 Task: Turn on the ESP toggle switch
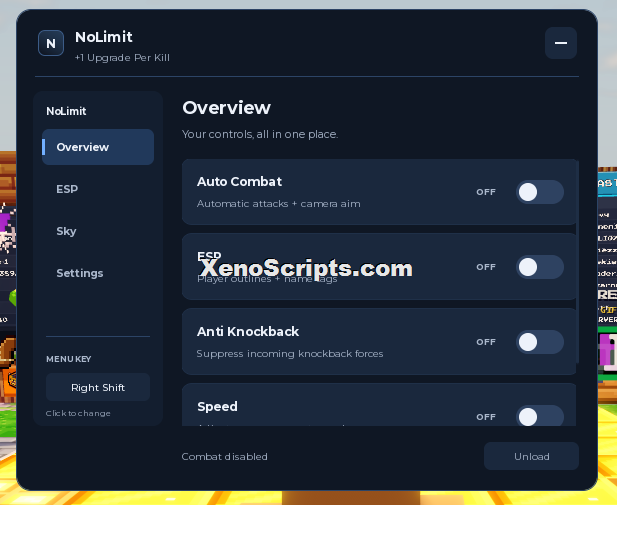click(x=539, y=267)
